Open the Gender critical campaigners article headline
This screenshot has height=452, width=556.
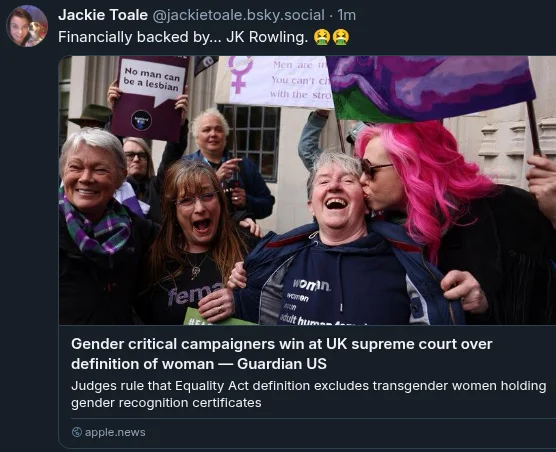tap(282, 354)
